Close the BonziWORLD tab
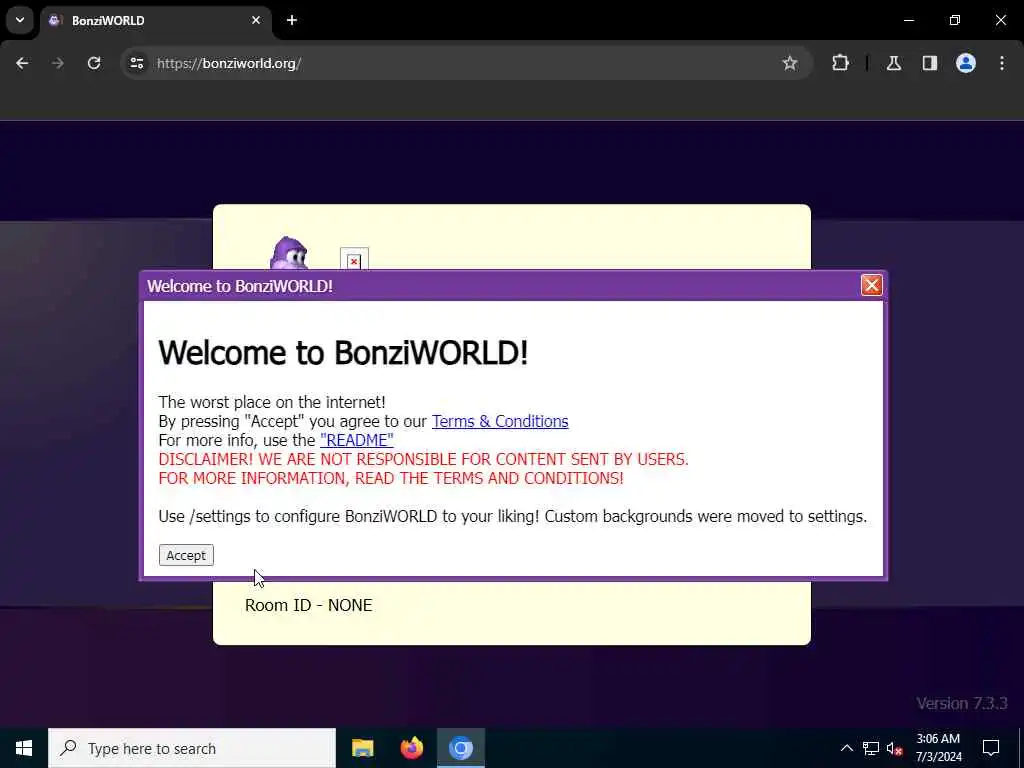Viewport: 1024px width, 768px height. pyautogui.click(x=256, y=20)
